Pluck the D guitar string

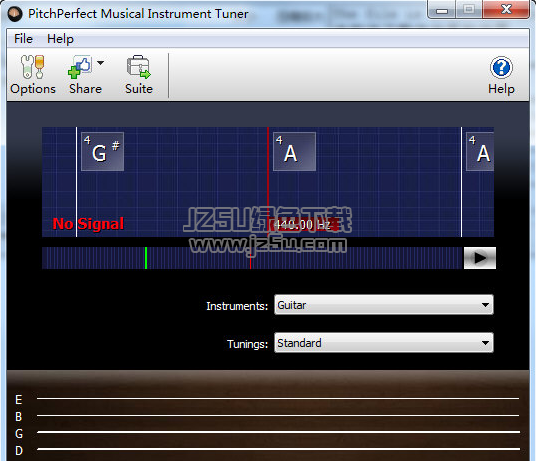278,449
